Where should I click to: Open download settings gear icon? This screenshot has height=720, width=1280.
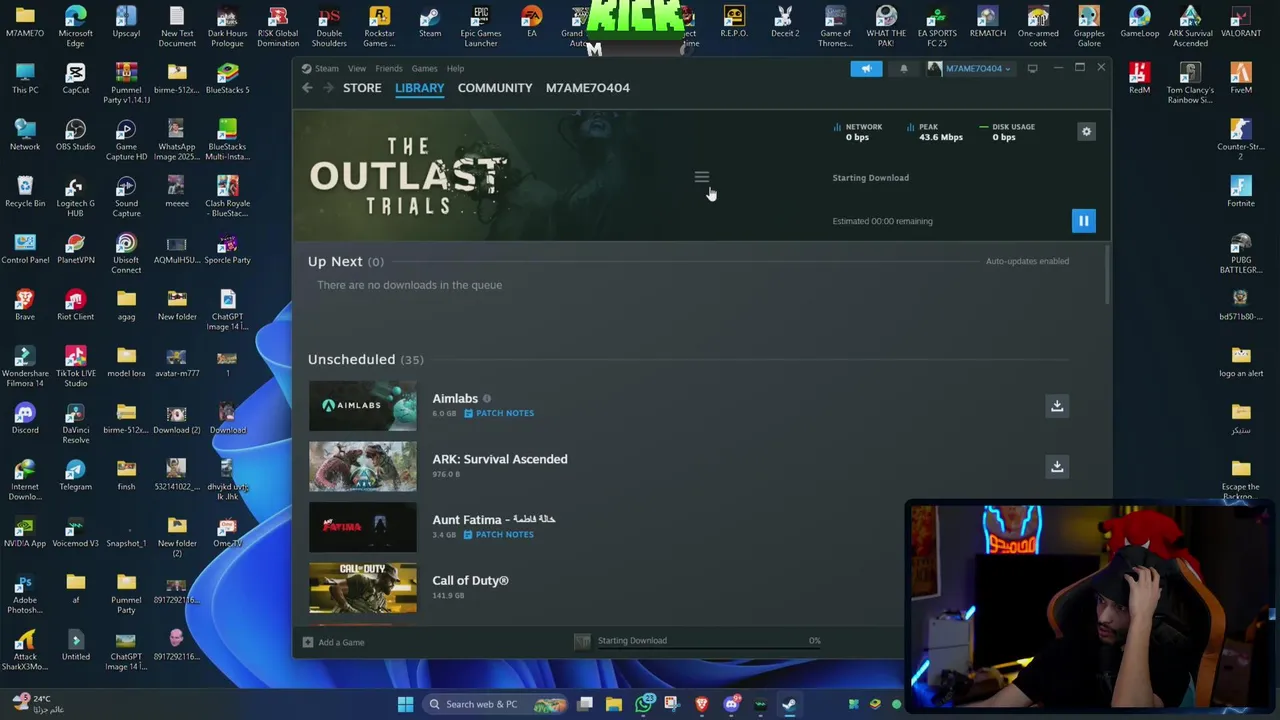tap(1086, 131)
